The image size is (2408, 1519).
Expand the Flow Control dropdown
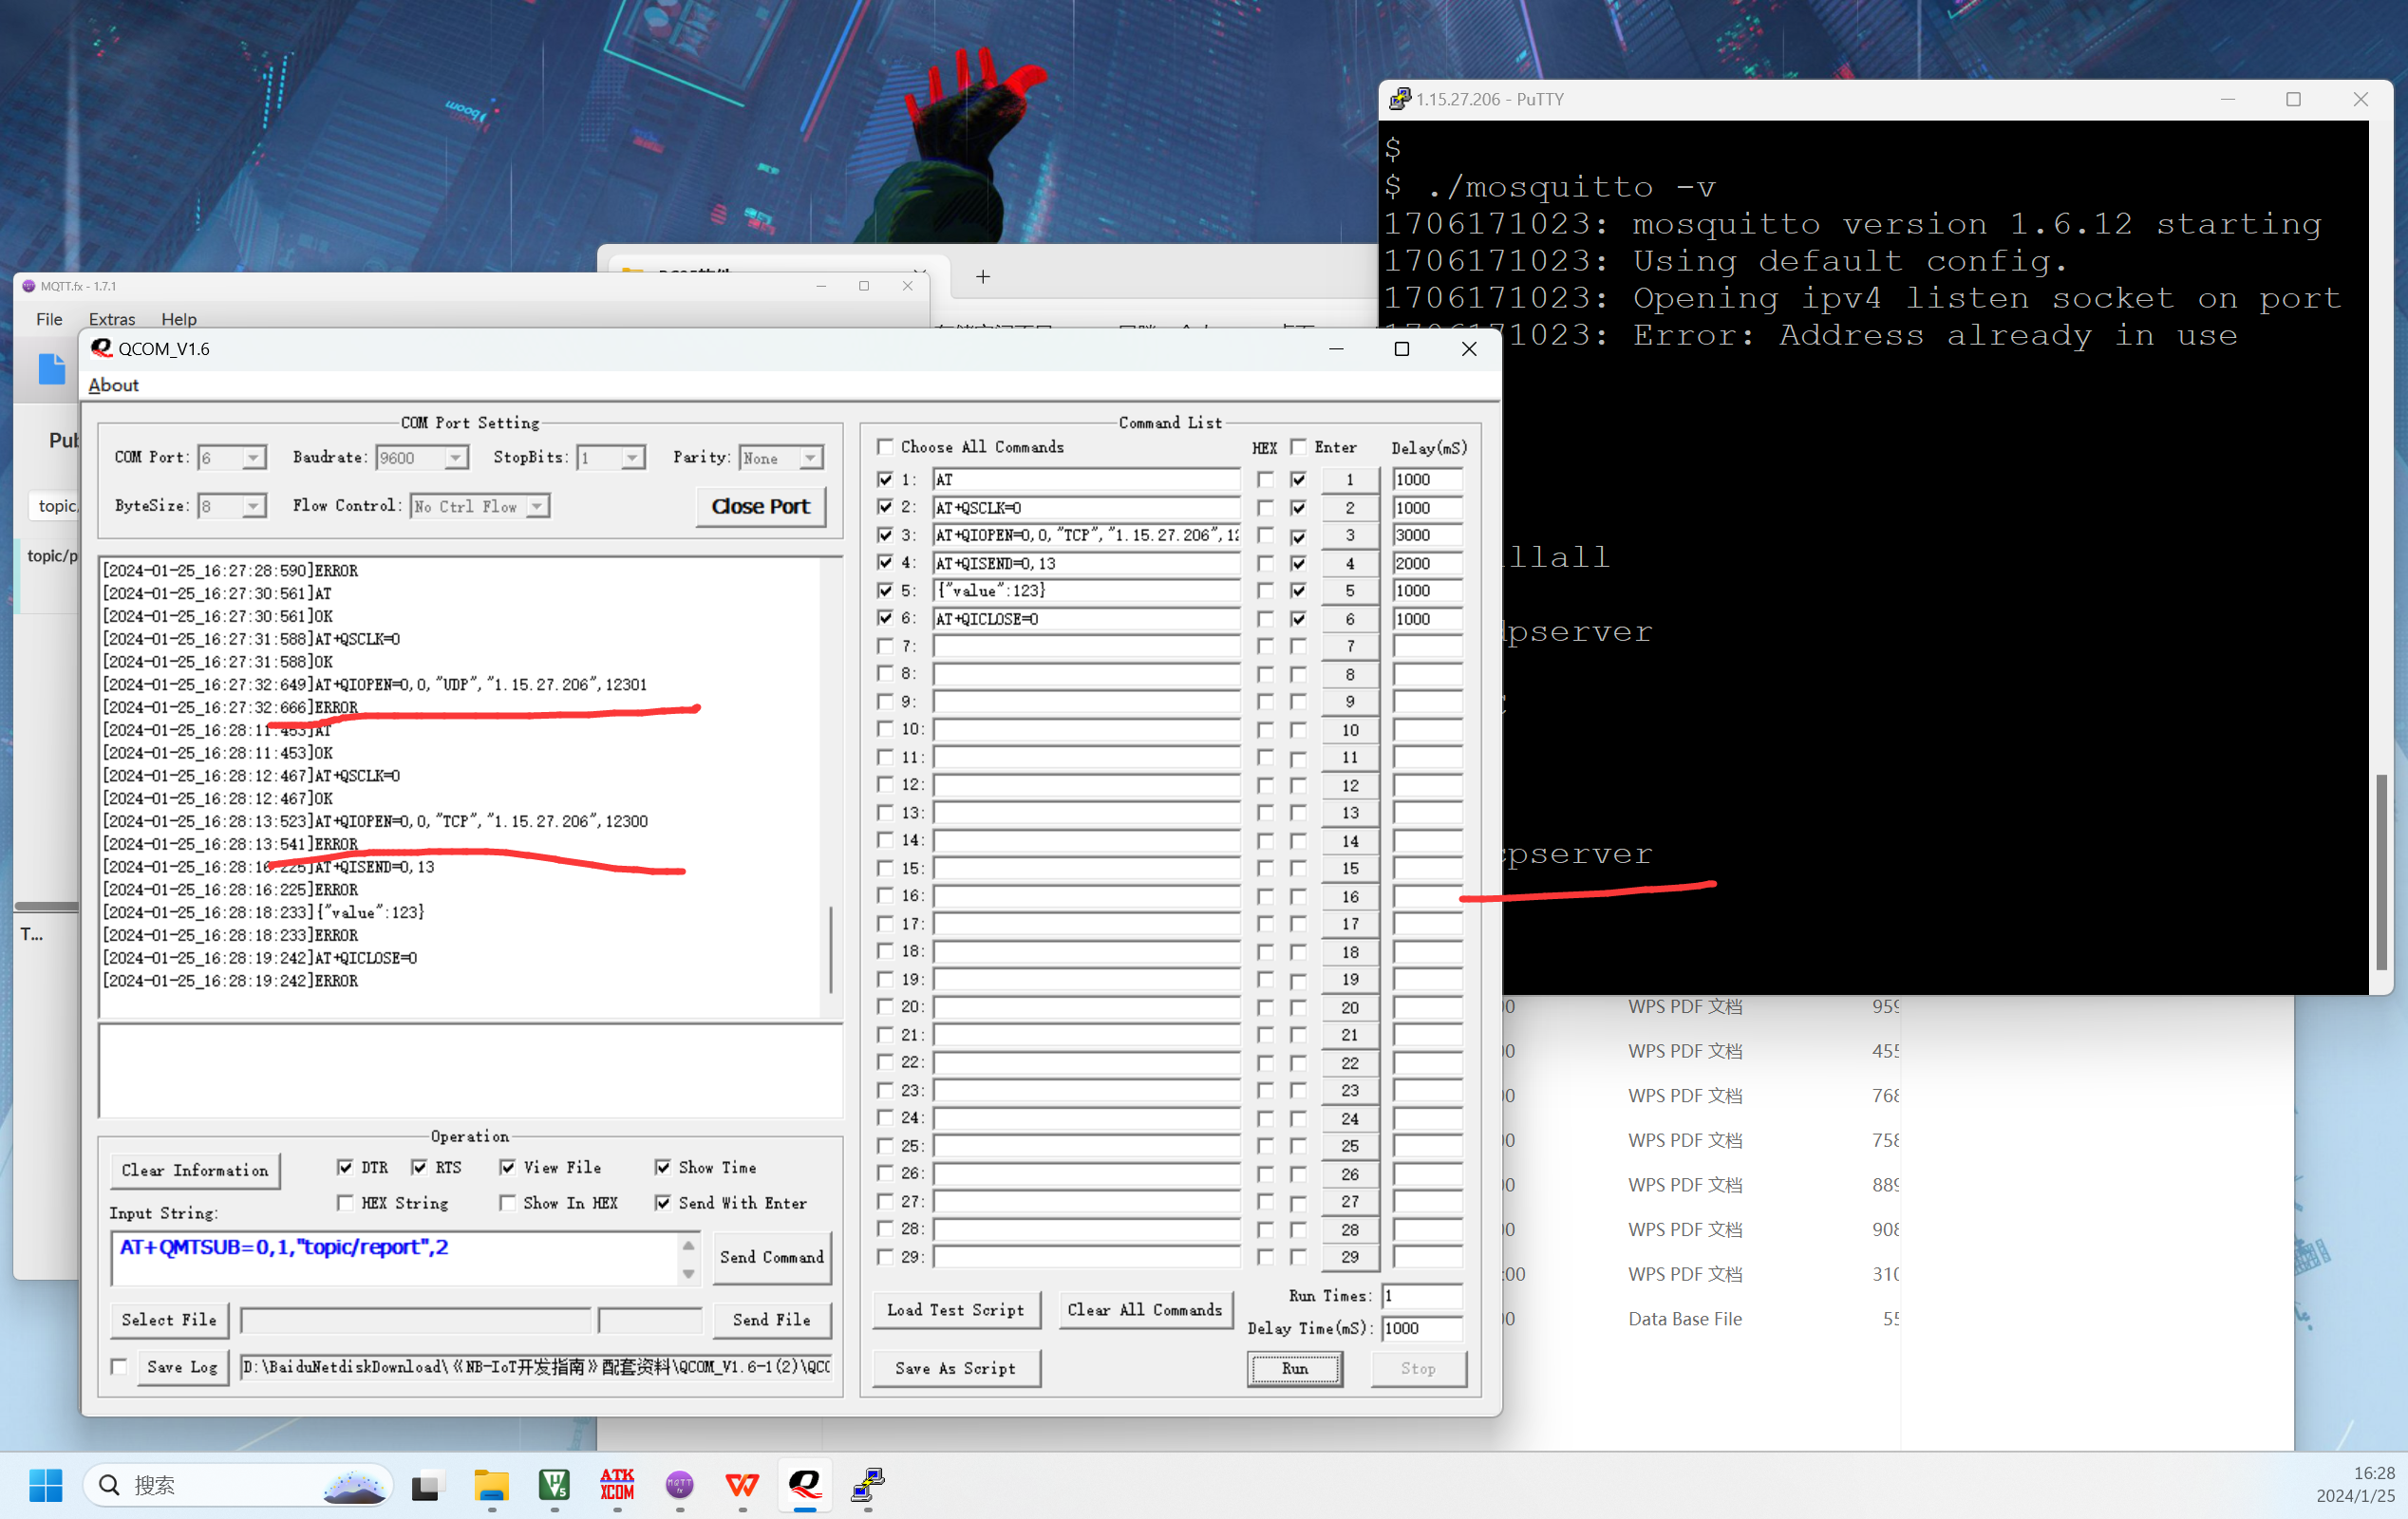[x=537, y=507]
